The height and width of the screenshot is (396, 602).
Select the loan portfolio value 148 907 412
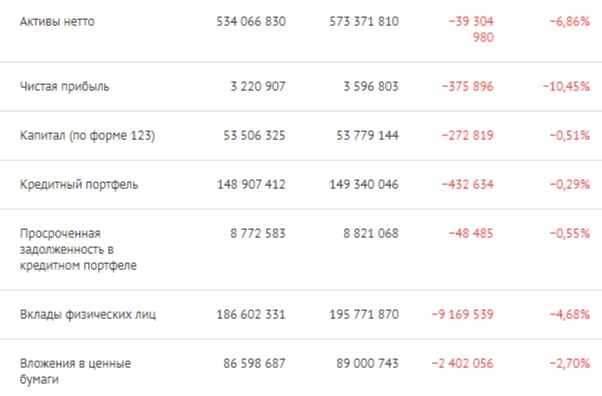251,185
